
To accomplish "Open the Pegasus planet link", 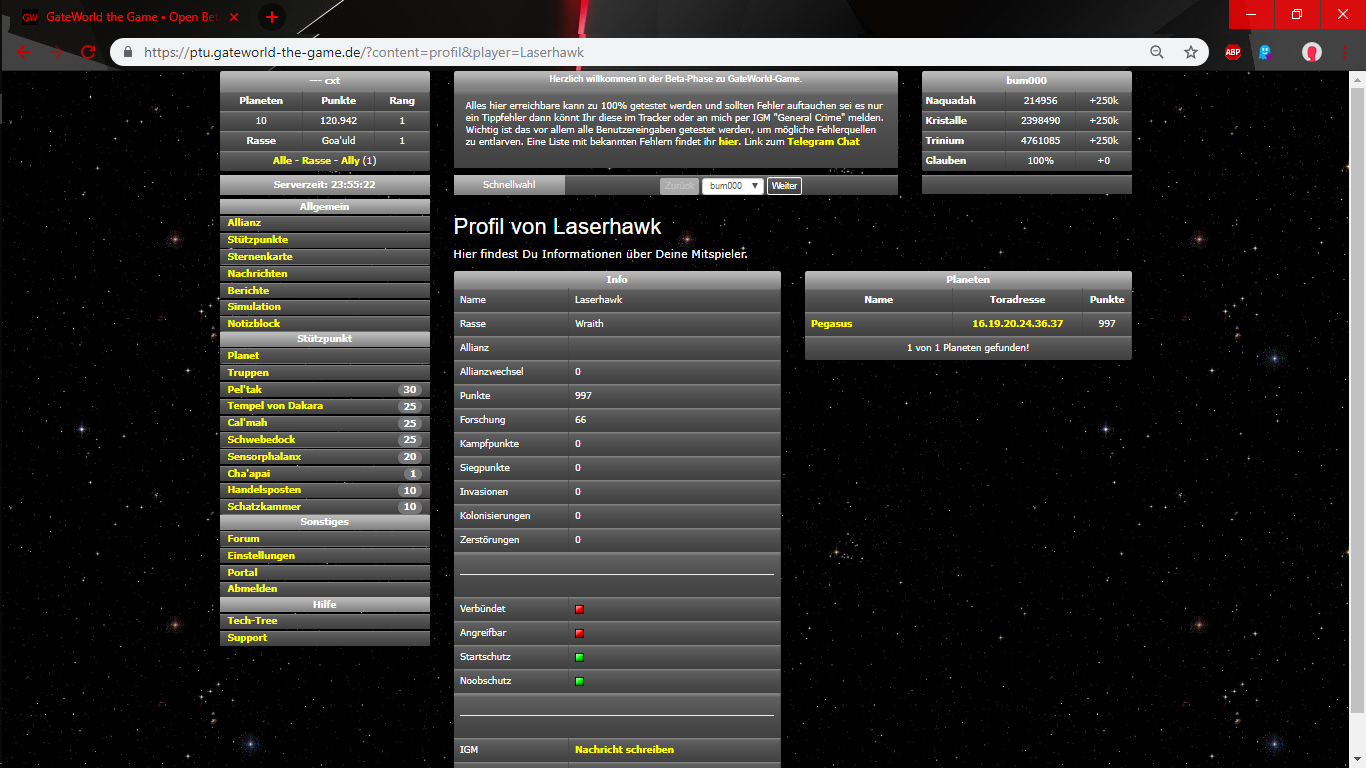I will tap(831, 324).
